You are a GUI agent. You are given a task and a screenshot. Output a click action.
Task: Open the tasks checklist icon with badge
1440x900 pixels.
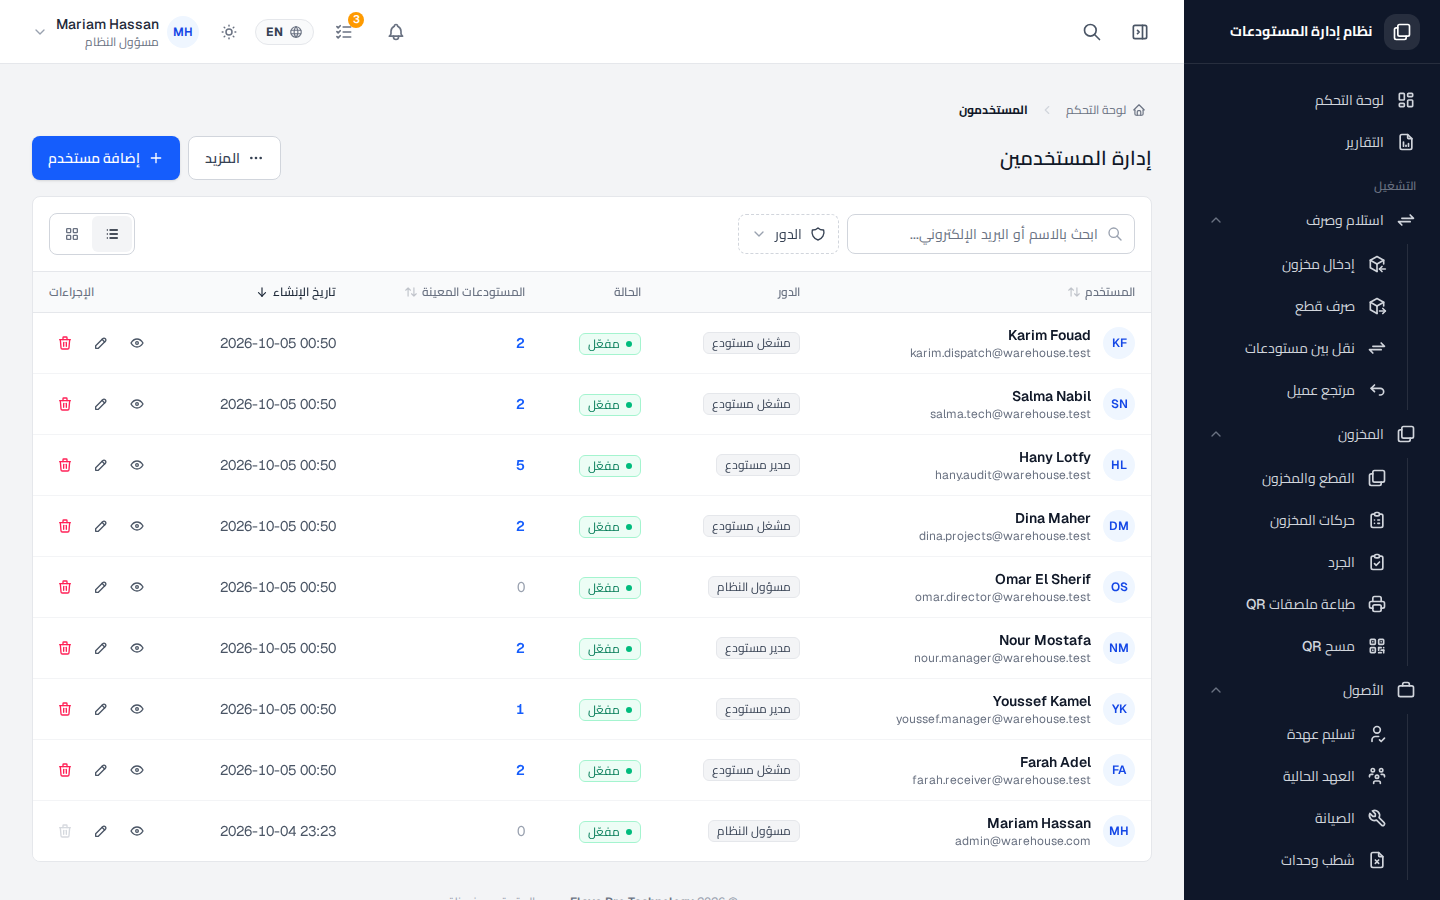click(344, 32)
